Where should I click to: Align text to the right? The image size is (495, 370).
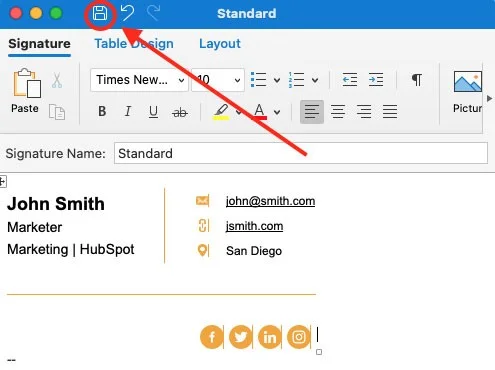tap(364, 112)
